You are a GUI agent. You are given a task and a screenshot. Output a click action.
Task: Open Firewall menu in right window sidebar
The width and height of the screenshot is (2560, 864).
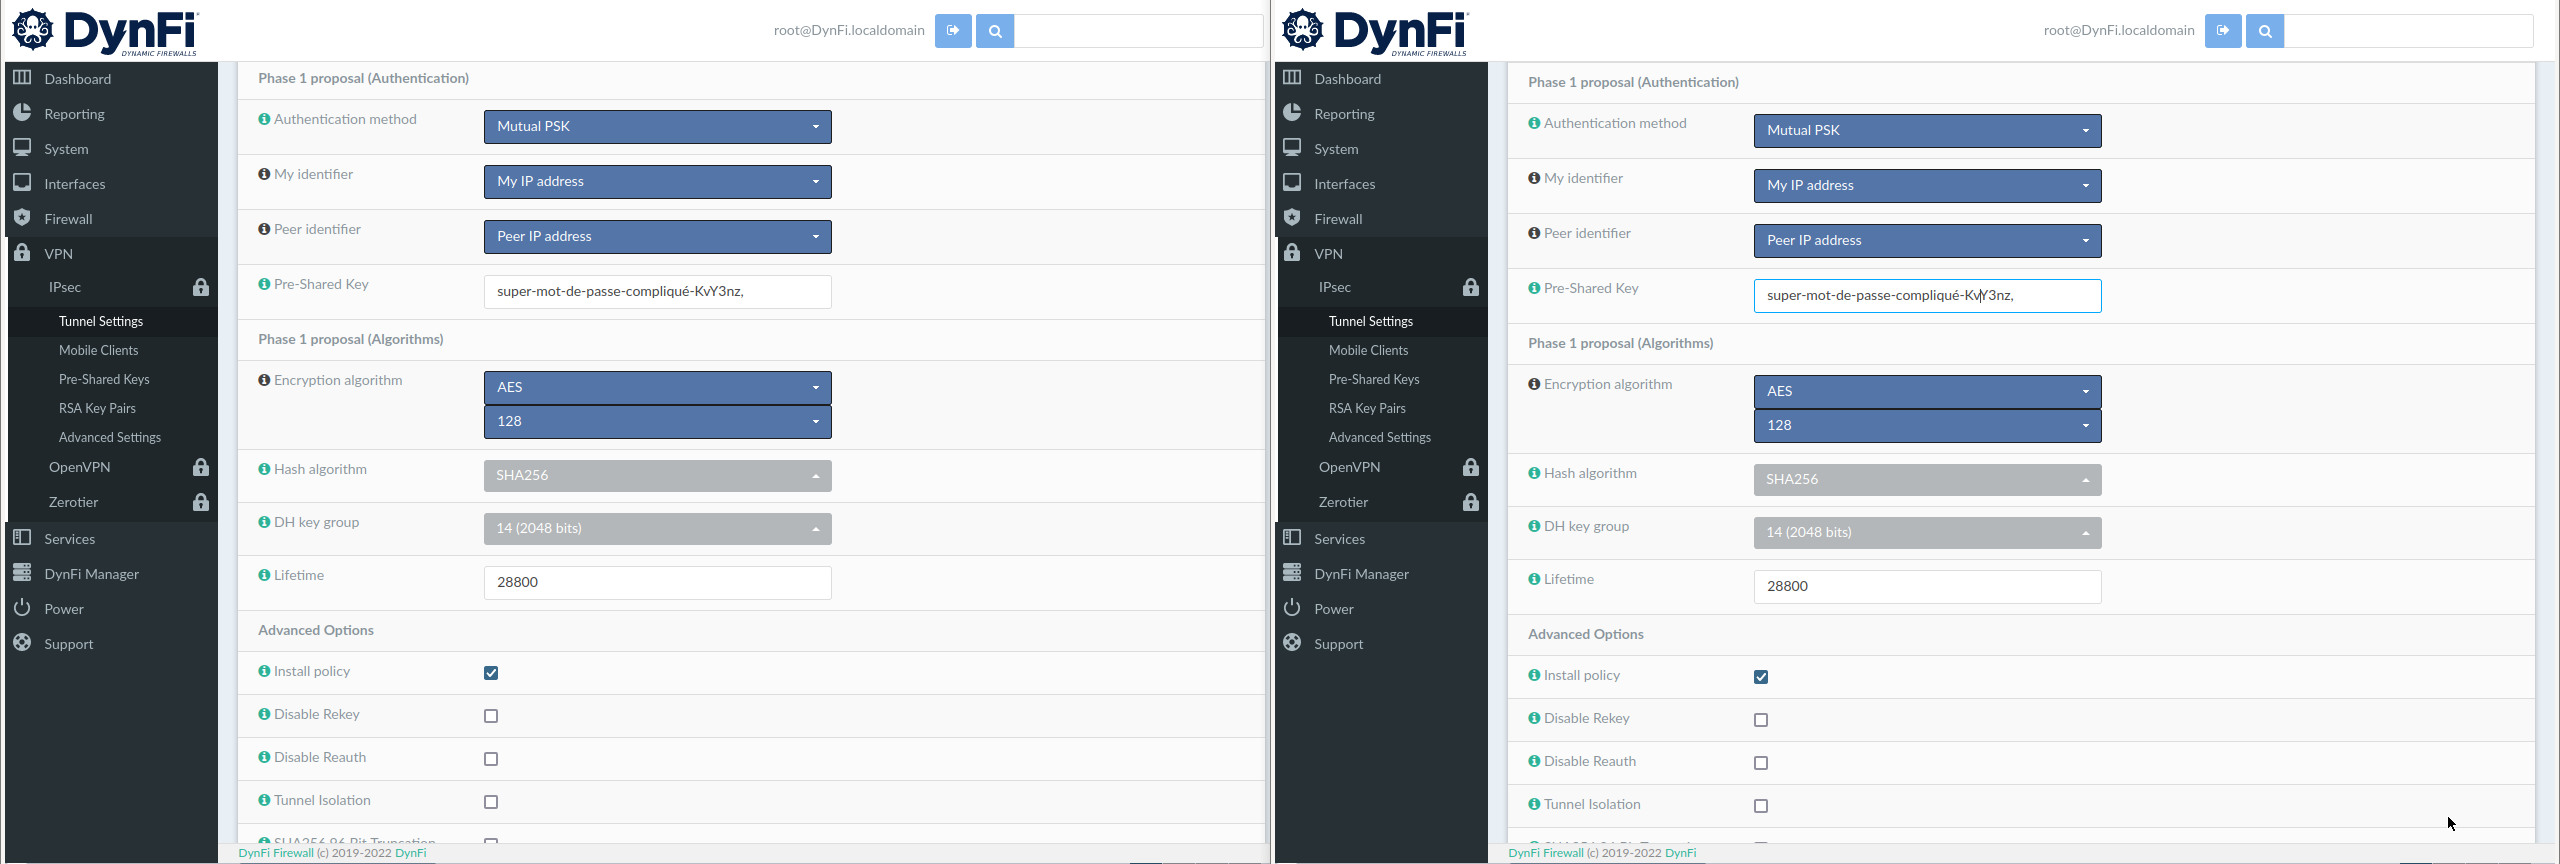[1338, 220]
